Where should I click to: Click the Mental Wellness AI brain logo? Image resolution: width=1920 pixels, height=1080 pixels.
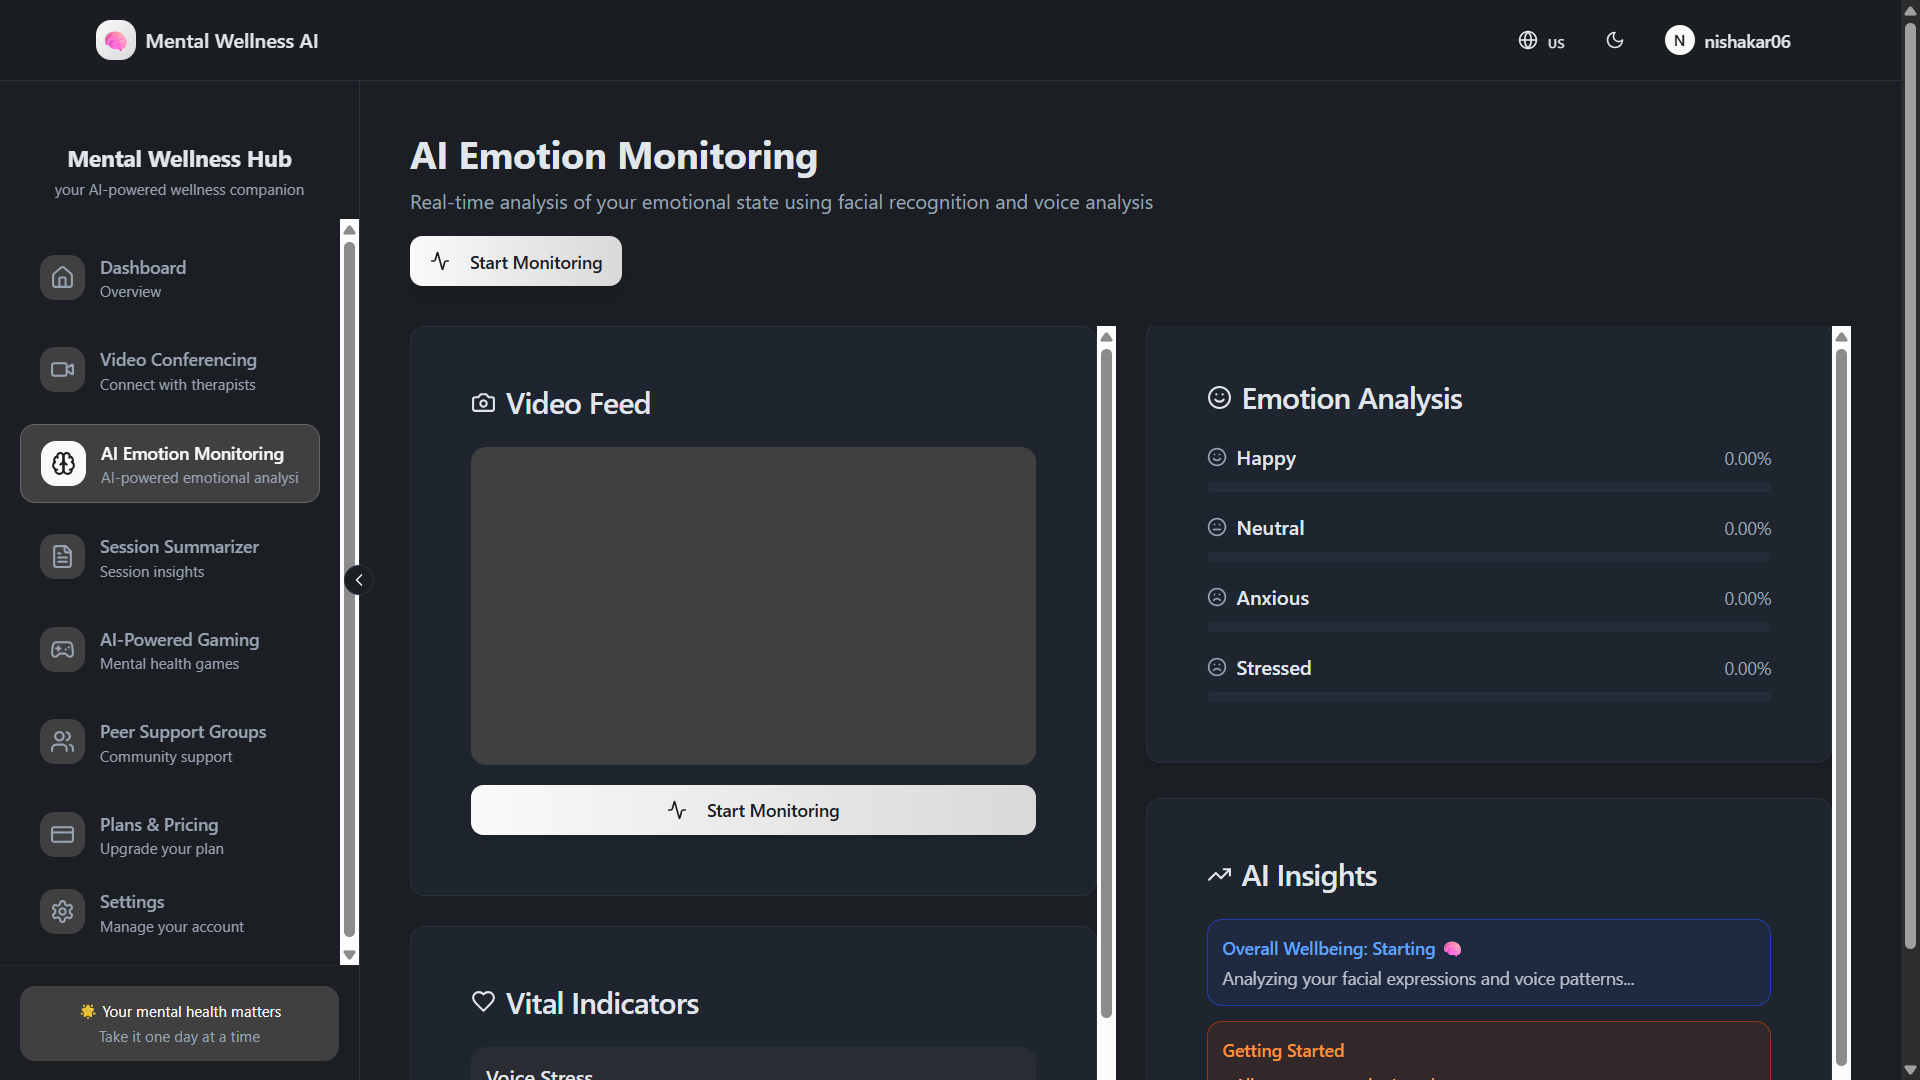(x=116, y=41)
